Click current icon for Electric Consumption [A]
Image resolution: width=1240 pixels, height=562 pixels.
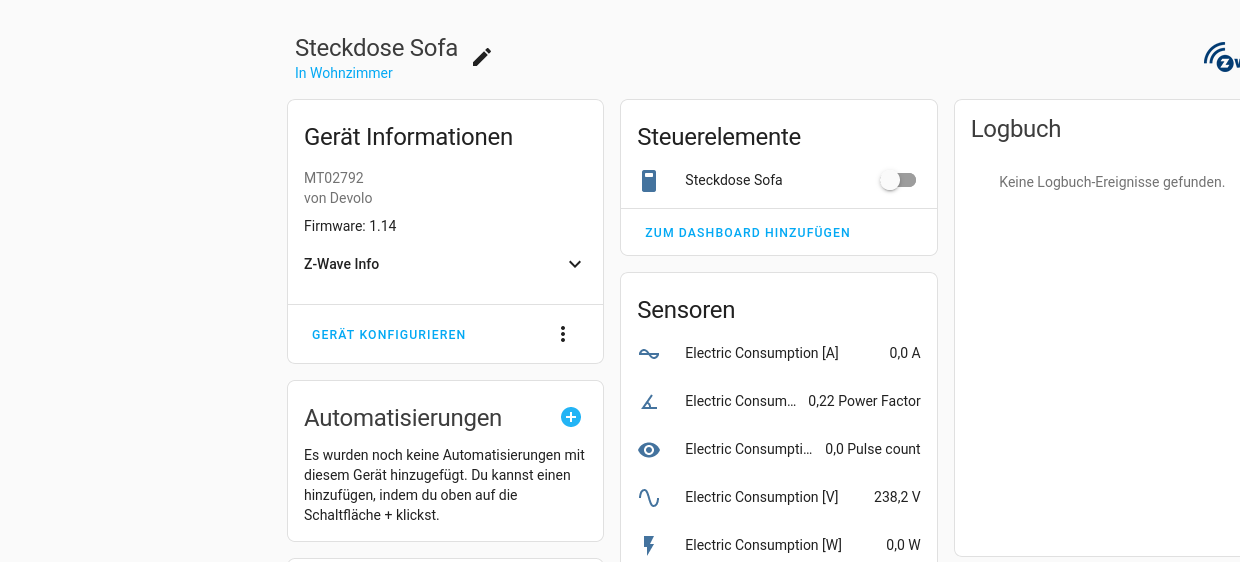click(x=649, y=353)
